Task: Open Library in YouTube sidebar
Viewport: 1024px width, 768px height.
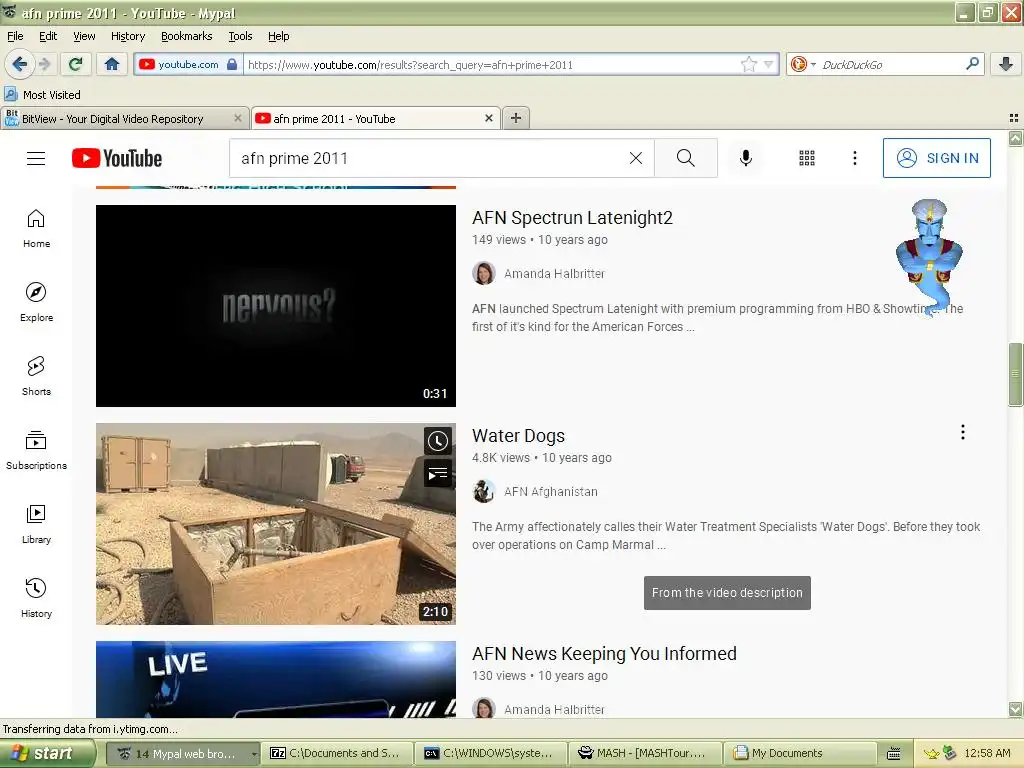Action: coord(37,524)
